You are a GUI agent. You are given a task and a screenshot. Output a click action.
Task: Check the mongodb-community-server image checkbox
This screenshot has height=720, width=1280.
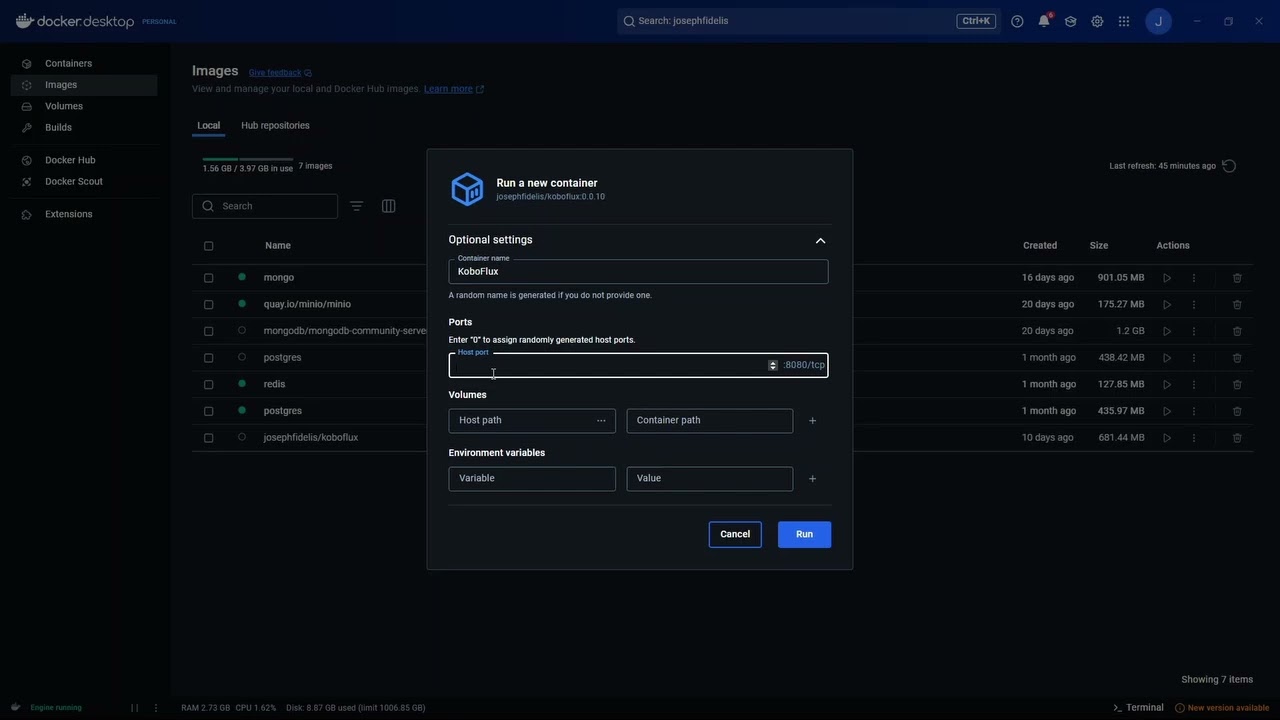[208, 331]
